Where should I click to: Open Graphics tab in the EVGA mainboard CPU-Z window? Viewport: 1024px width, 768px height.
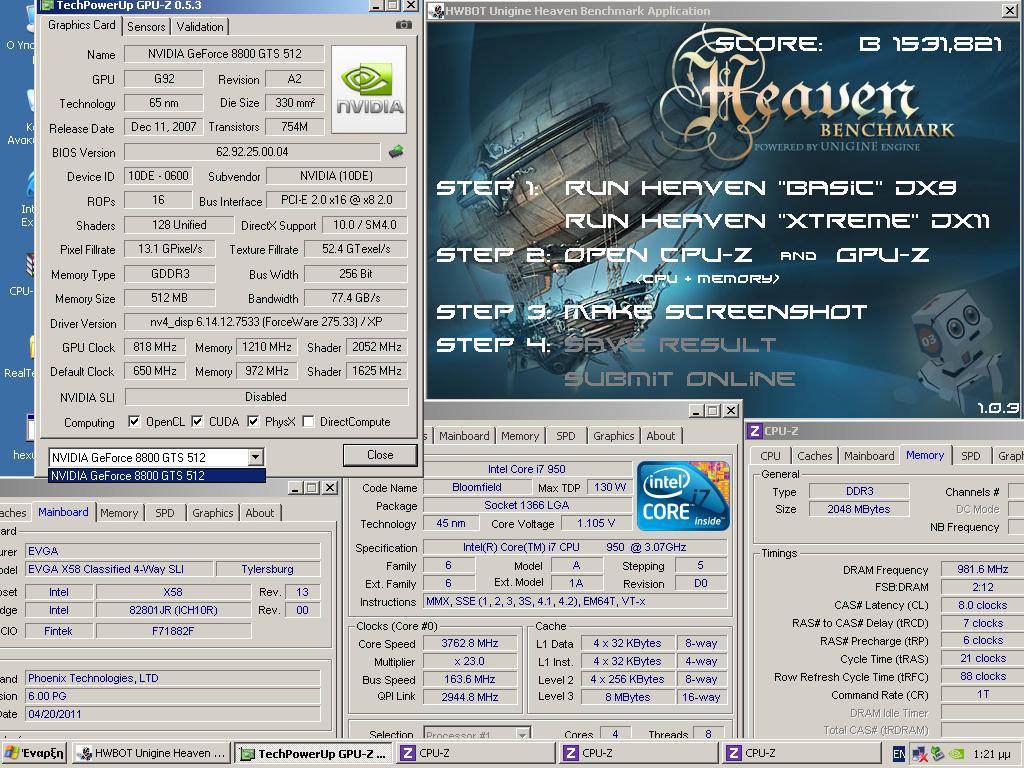pos(213,513)
